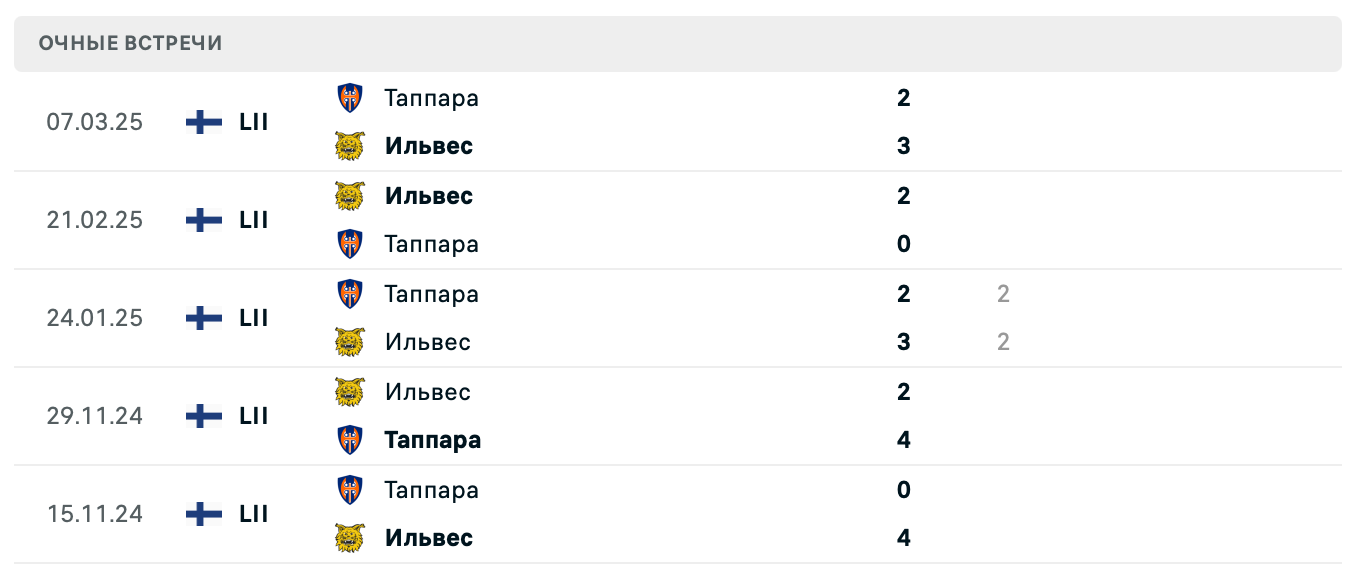
Task: Click Finland flag beside 07.03.25 match
Action: (x=204, y=122)
